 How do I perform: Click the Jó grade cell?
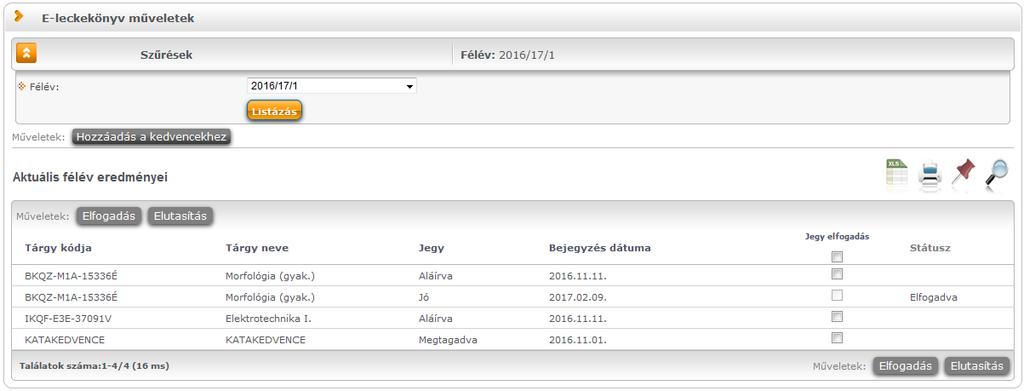(424, 297)
